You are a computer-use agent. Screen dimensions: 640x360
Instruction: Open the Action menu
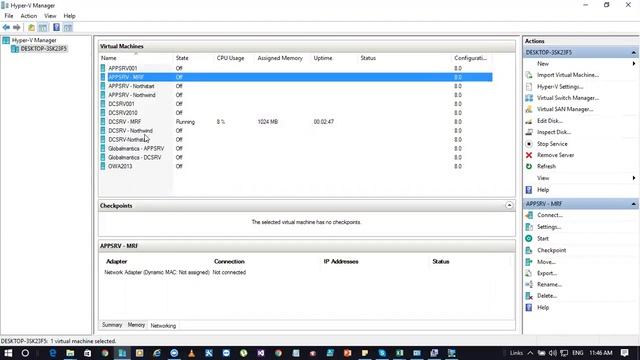(x=29, y=16)
